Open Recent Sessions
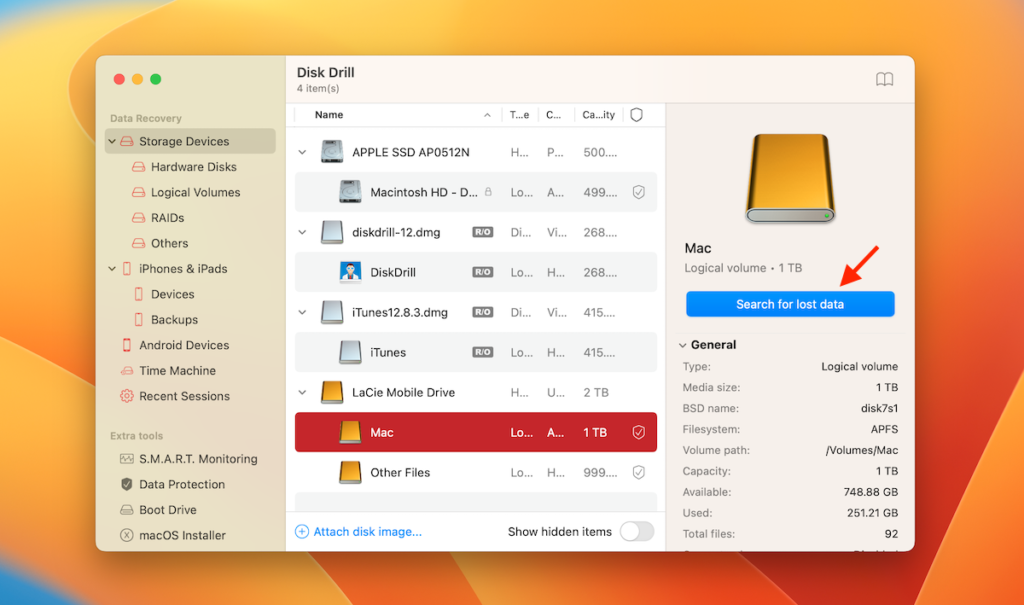This screenshot has height=605, width=1024. click(185, 396)
